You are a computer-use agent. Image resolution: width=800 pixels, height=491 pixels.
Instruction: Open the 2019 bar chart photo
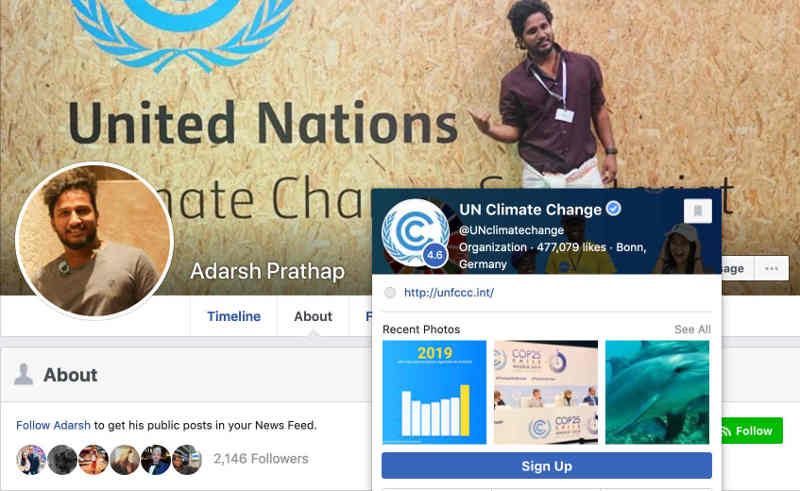pyautogui.click(x=434, y=392)
